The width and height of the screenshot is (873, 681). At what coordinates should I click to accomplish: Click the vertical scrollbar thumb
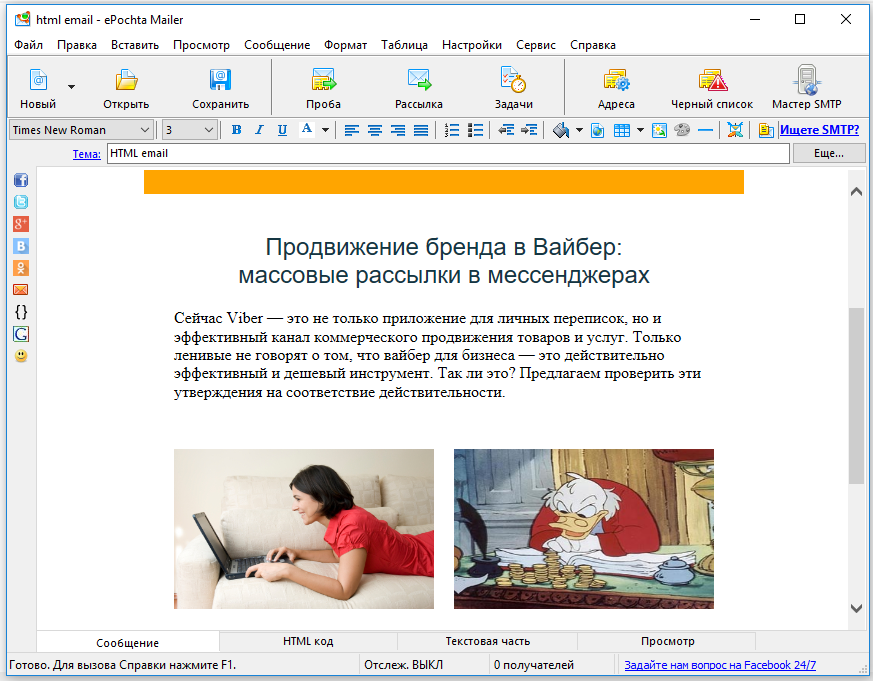[856, 395]
